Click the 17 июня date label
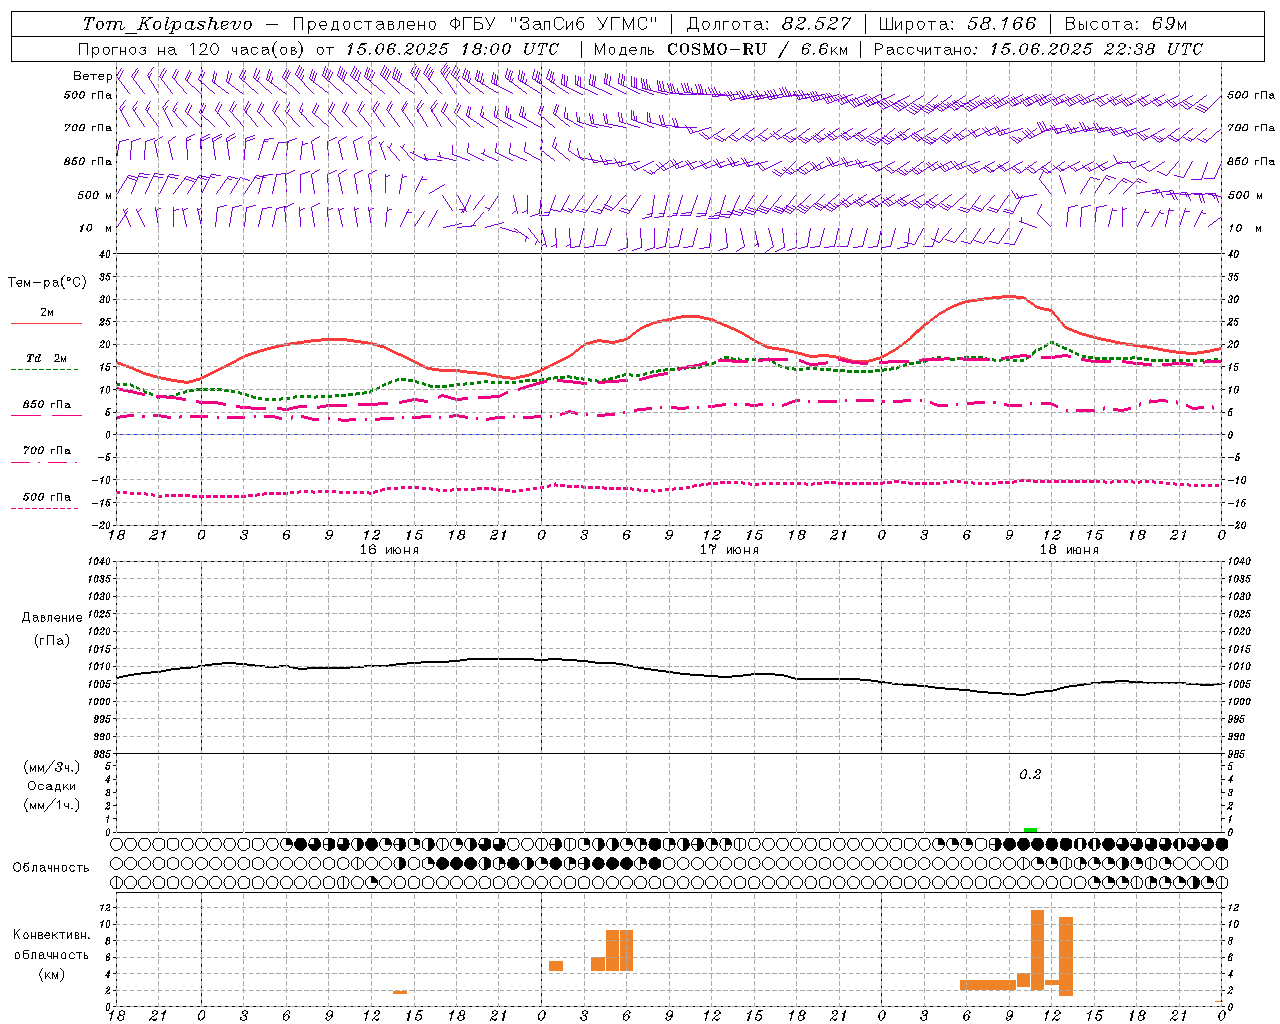Screen dimensions: 1280x1024 729,550
